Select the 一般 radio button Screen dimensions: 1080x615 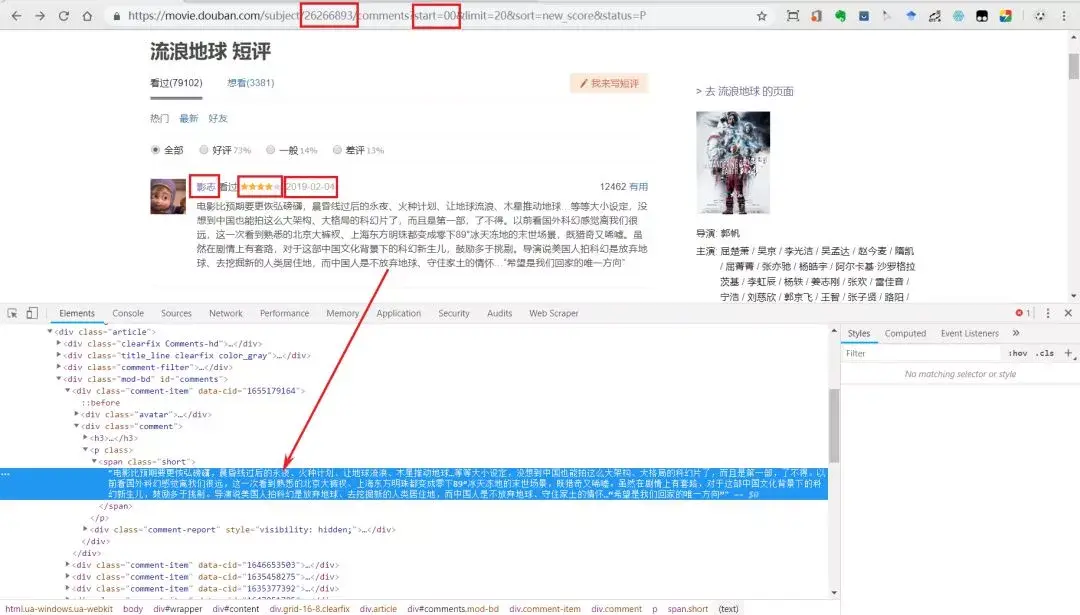point(271,149)
